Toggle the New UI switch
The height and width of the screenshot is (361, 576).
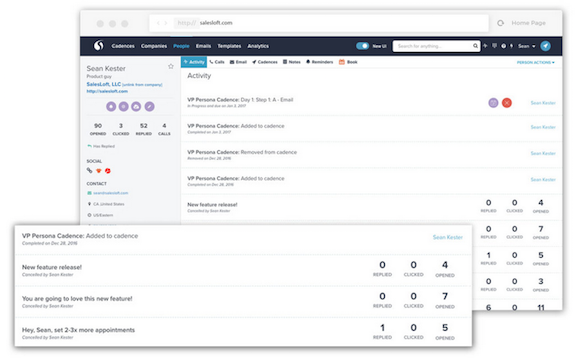coord(362,46)
